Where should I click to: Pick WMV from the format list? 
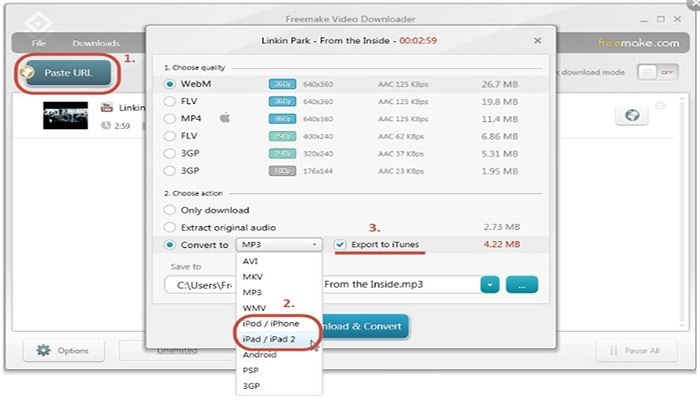(x=279, y=308)
